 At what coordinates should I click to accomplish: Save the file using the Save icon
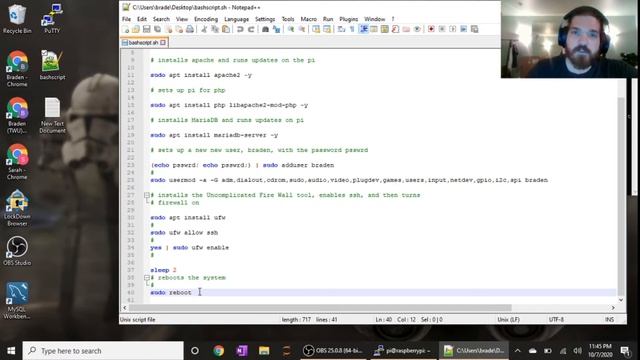[147, 29]
